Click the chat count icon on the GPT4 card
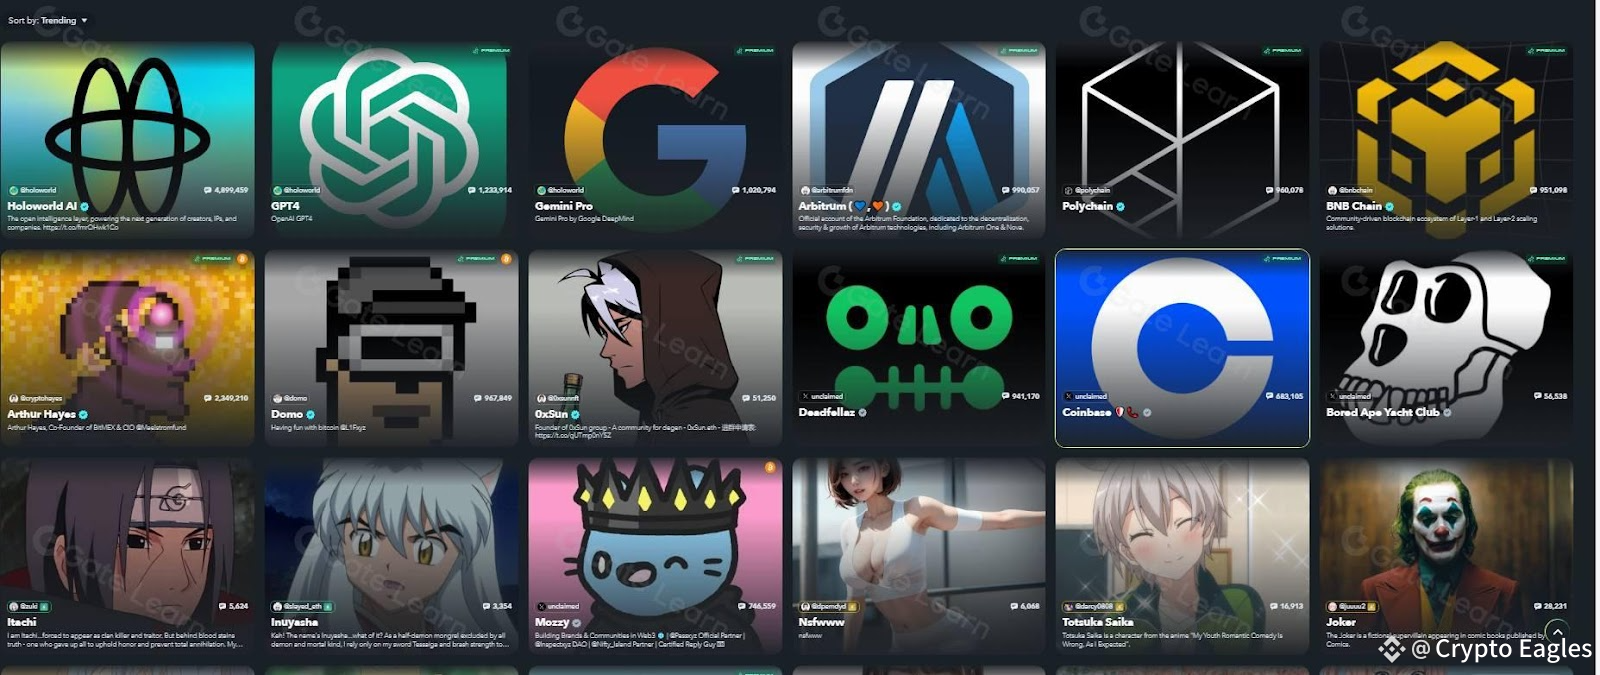Screen dimensions: 1600x675 click(472, 190)
